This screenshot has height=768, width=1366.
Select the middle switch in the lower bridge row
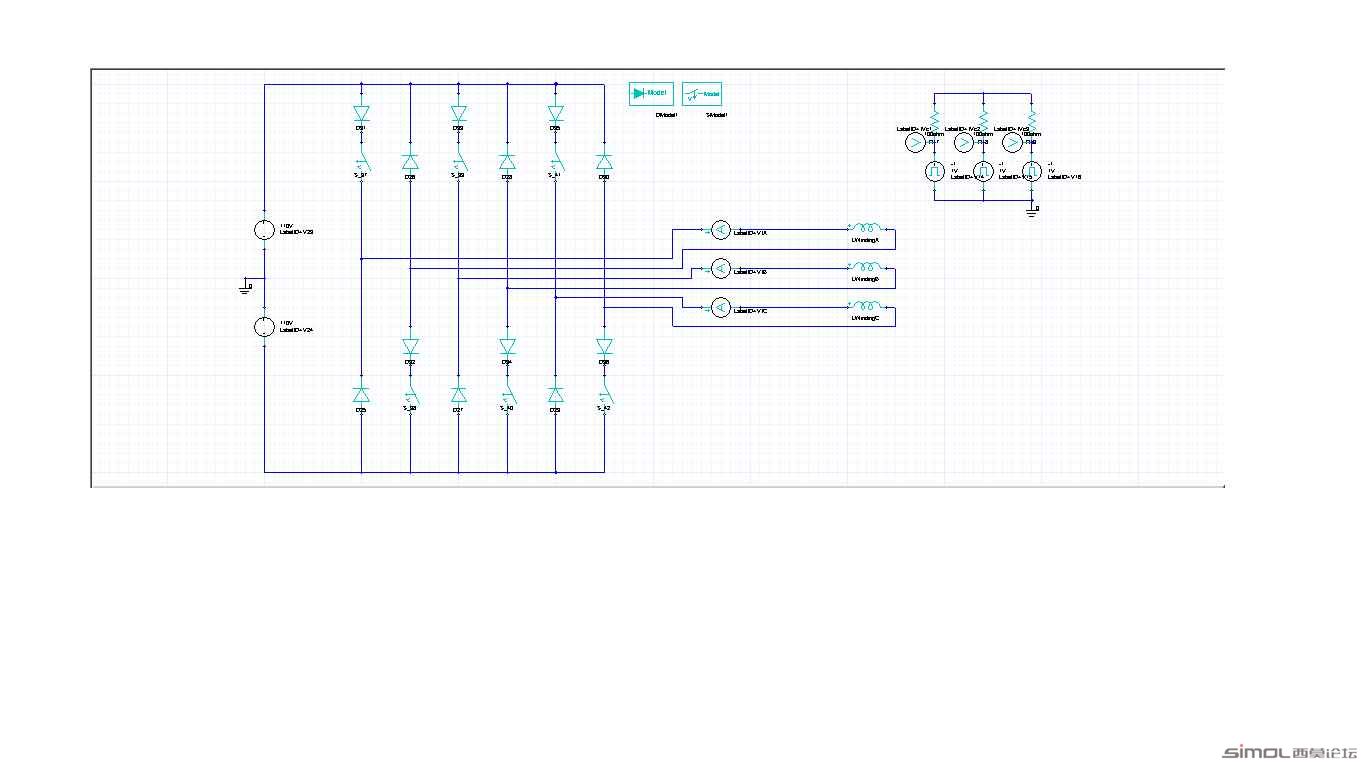point(507,397)
